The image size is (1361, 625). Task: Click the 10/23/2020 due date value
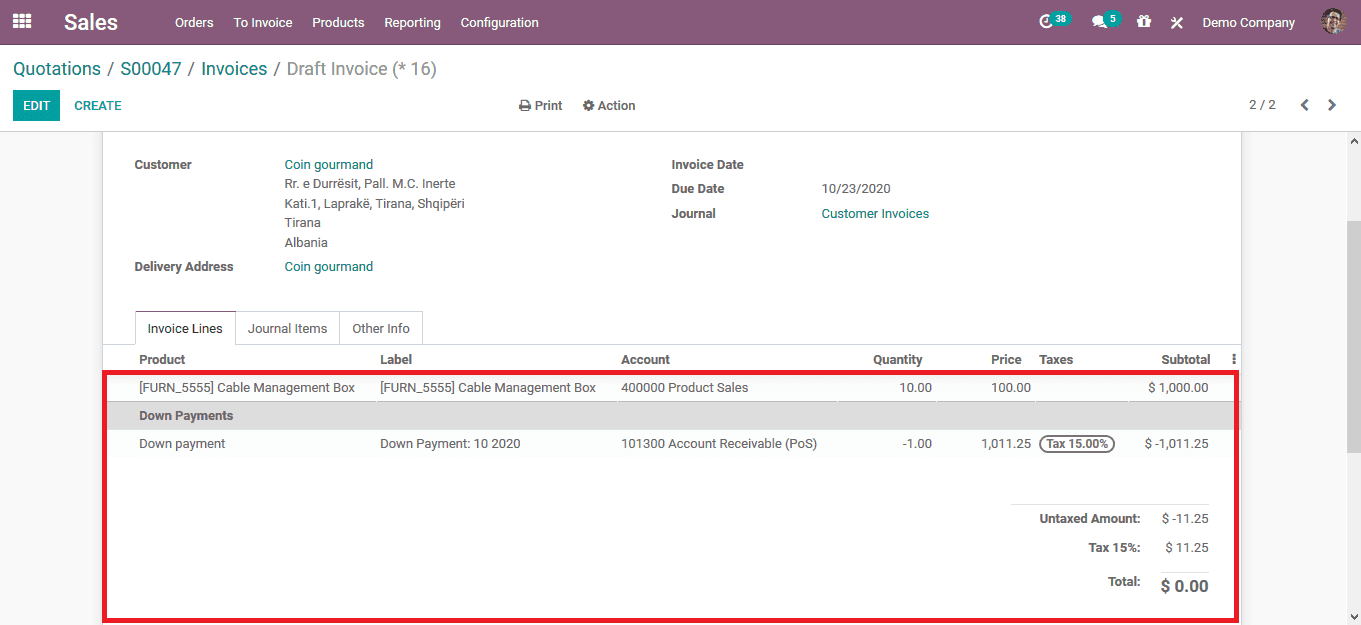click(x=856, y=188)
